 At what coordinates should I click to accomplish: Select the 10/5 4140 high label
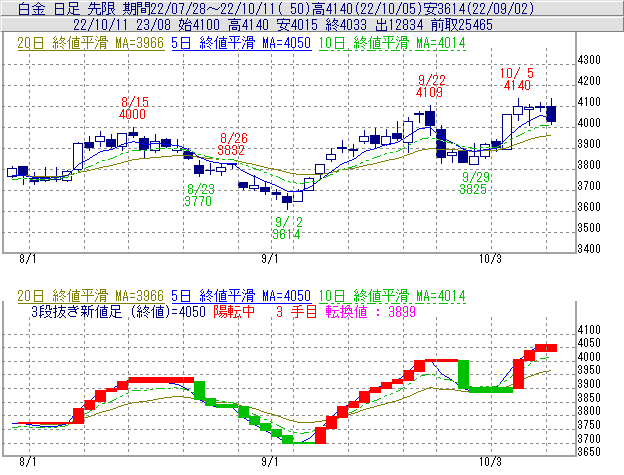pos(517,79)
